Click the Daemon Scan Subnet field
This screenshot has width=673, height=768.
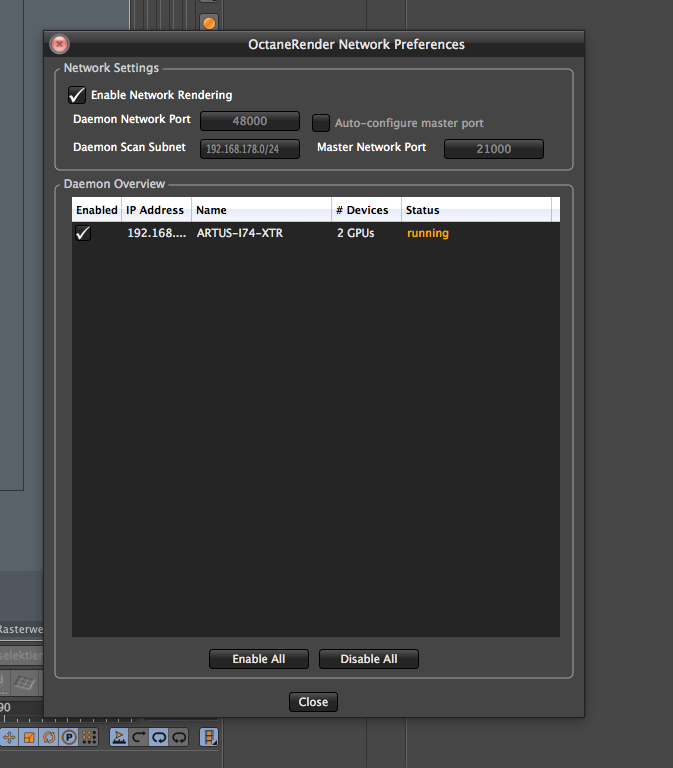250,149
